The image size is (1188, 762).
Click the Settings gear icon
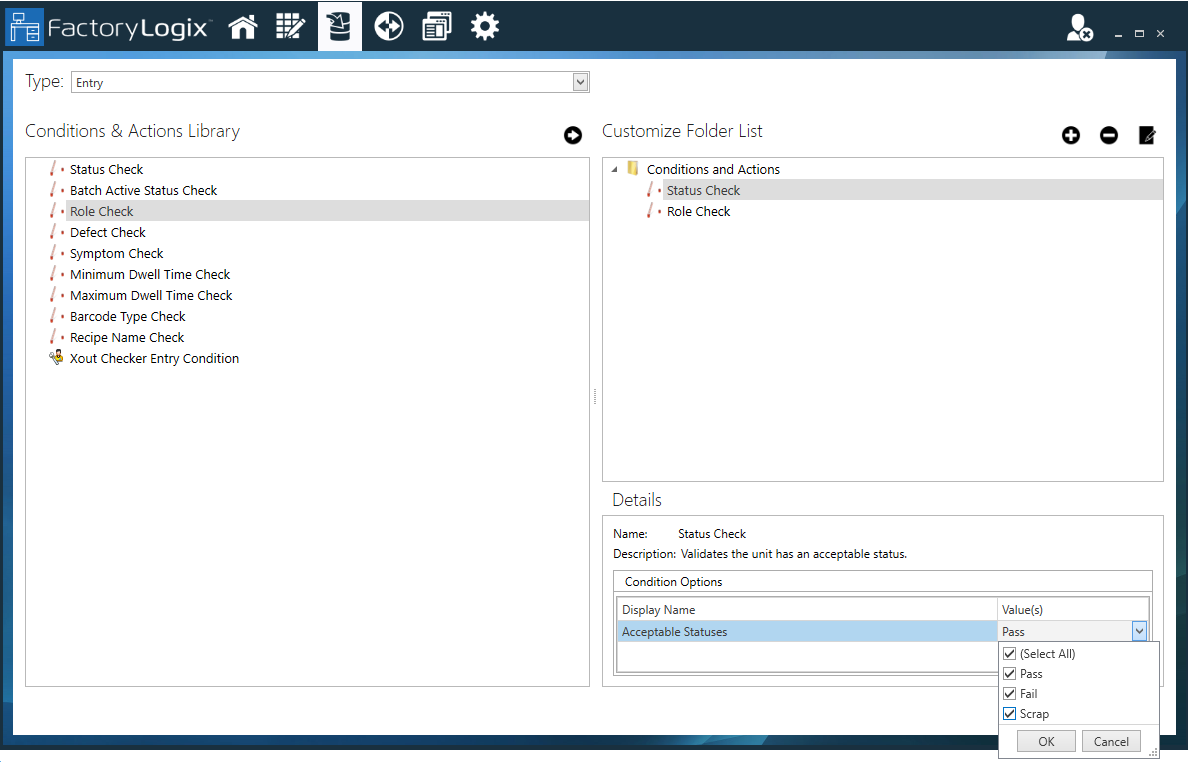click(485, 26)
